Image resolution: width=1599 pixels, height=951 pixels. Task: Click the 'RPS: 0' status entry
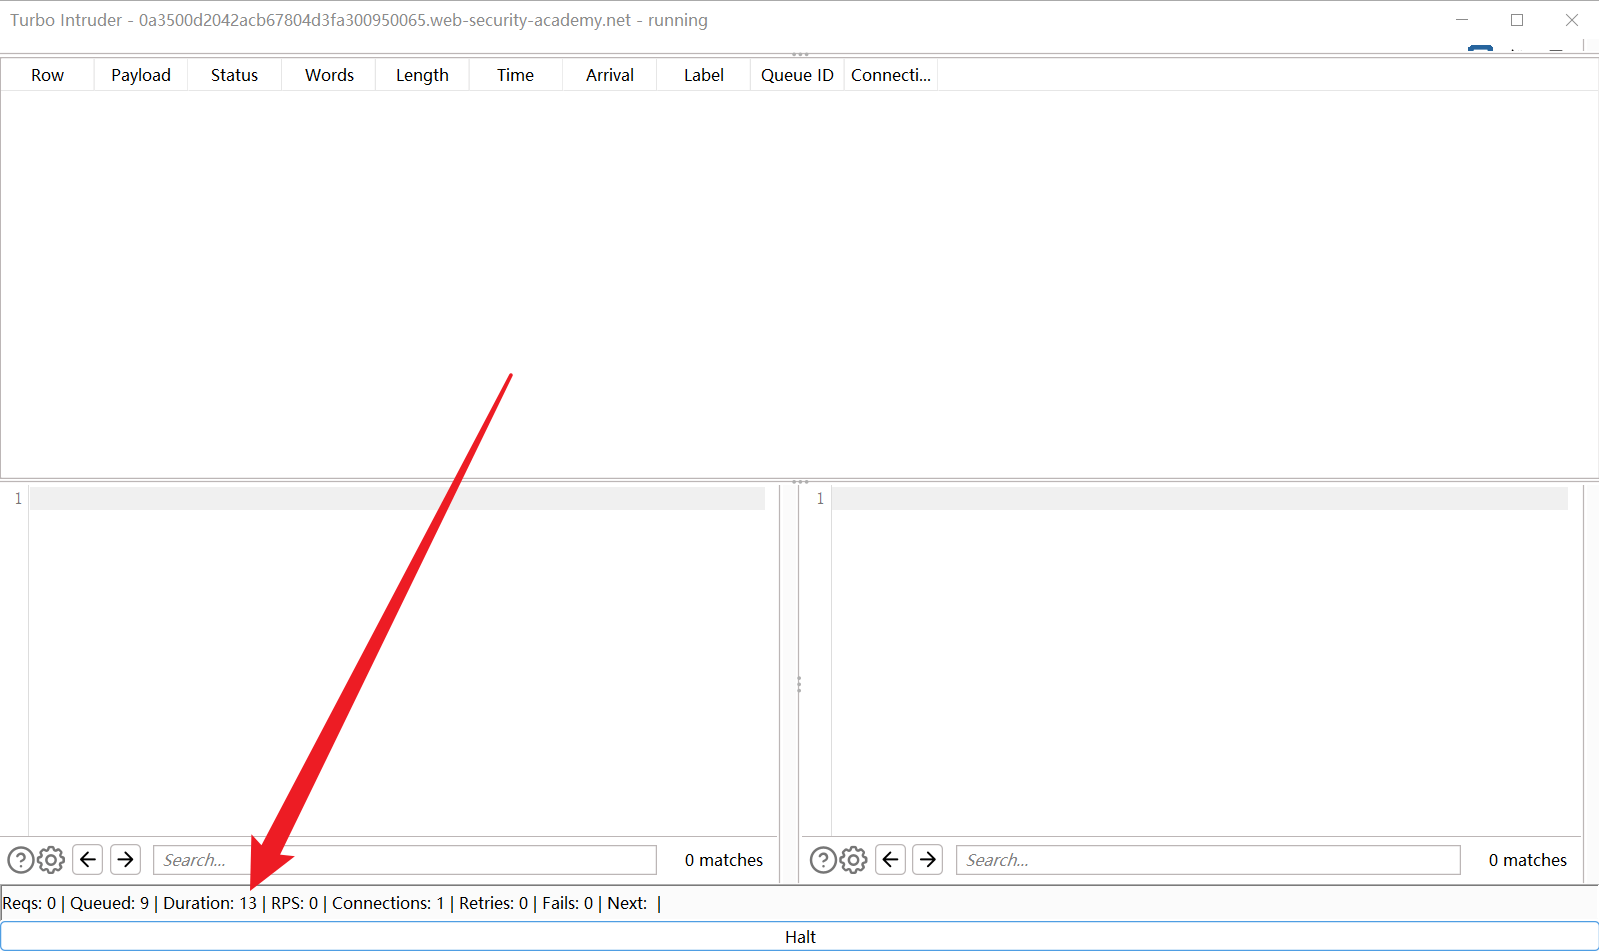[x=295, y=903]
